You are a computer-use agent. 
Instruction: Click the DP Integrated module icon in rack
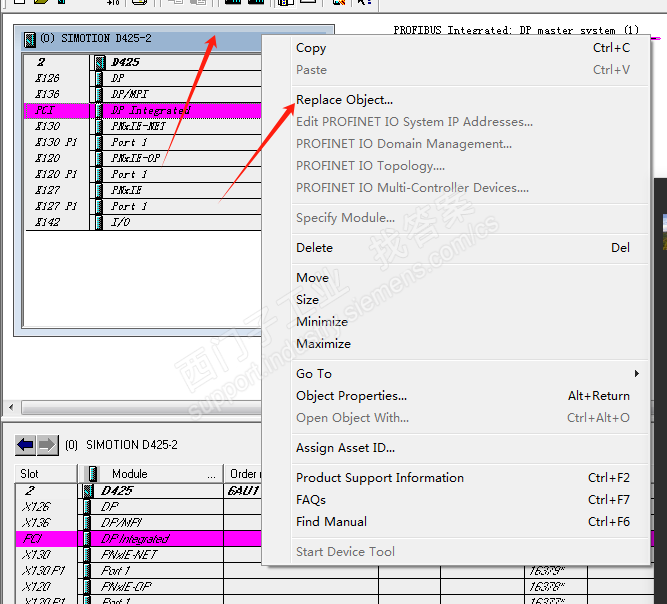point(99,111)
